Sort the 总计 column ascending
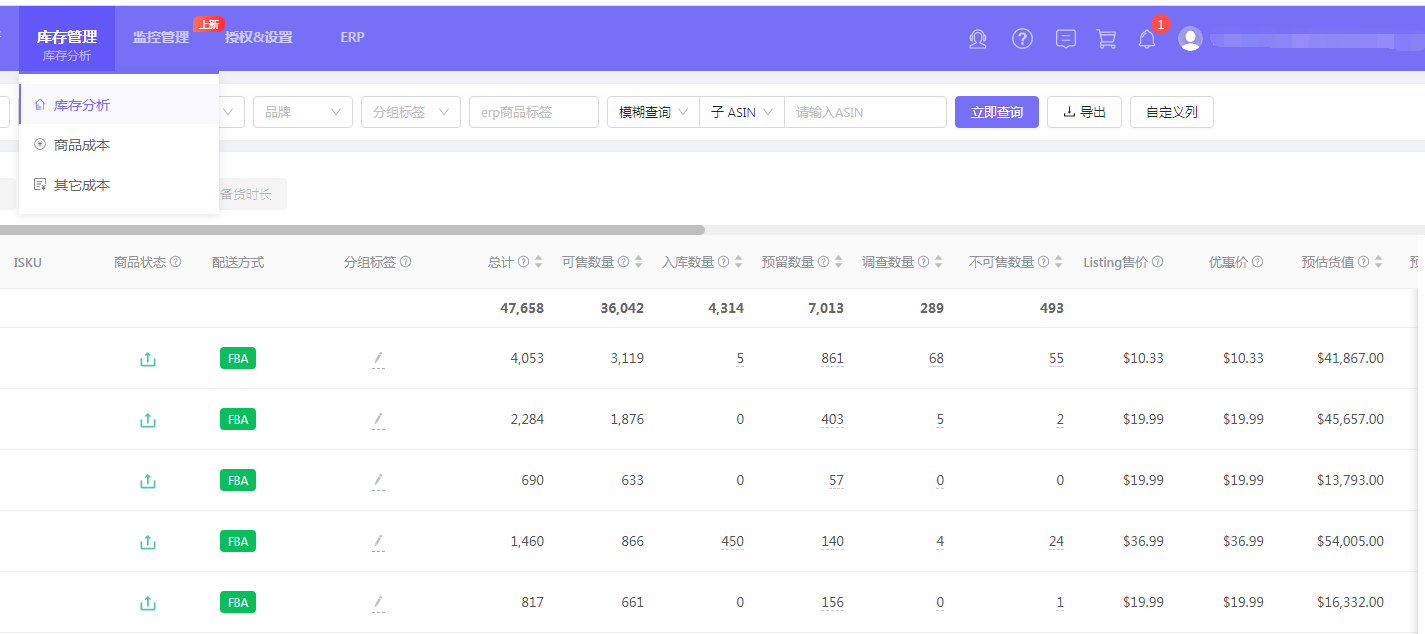This screenshot has width=1425, height=634. [x=537, y=258]
